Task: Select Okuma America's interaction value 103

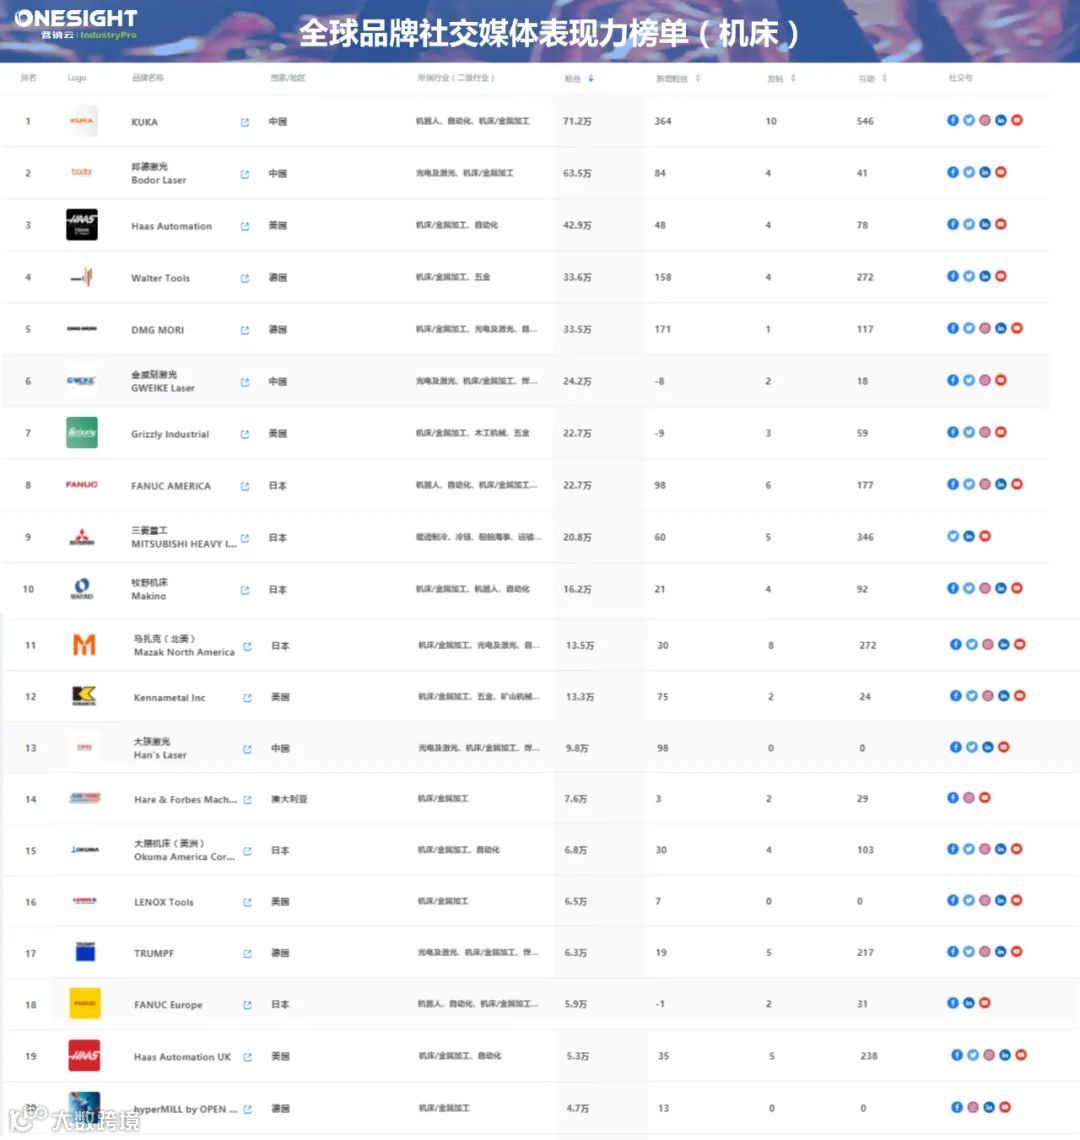Action: point(865,850)
